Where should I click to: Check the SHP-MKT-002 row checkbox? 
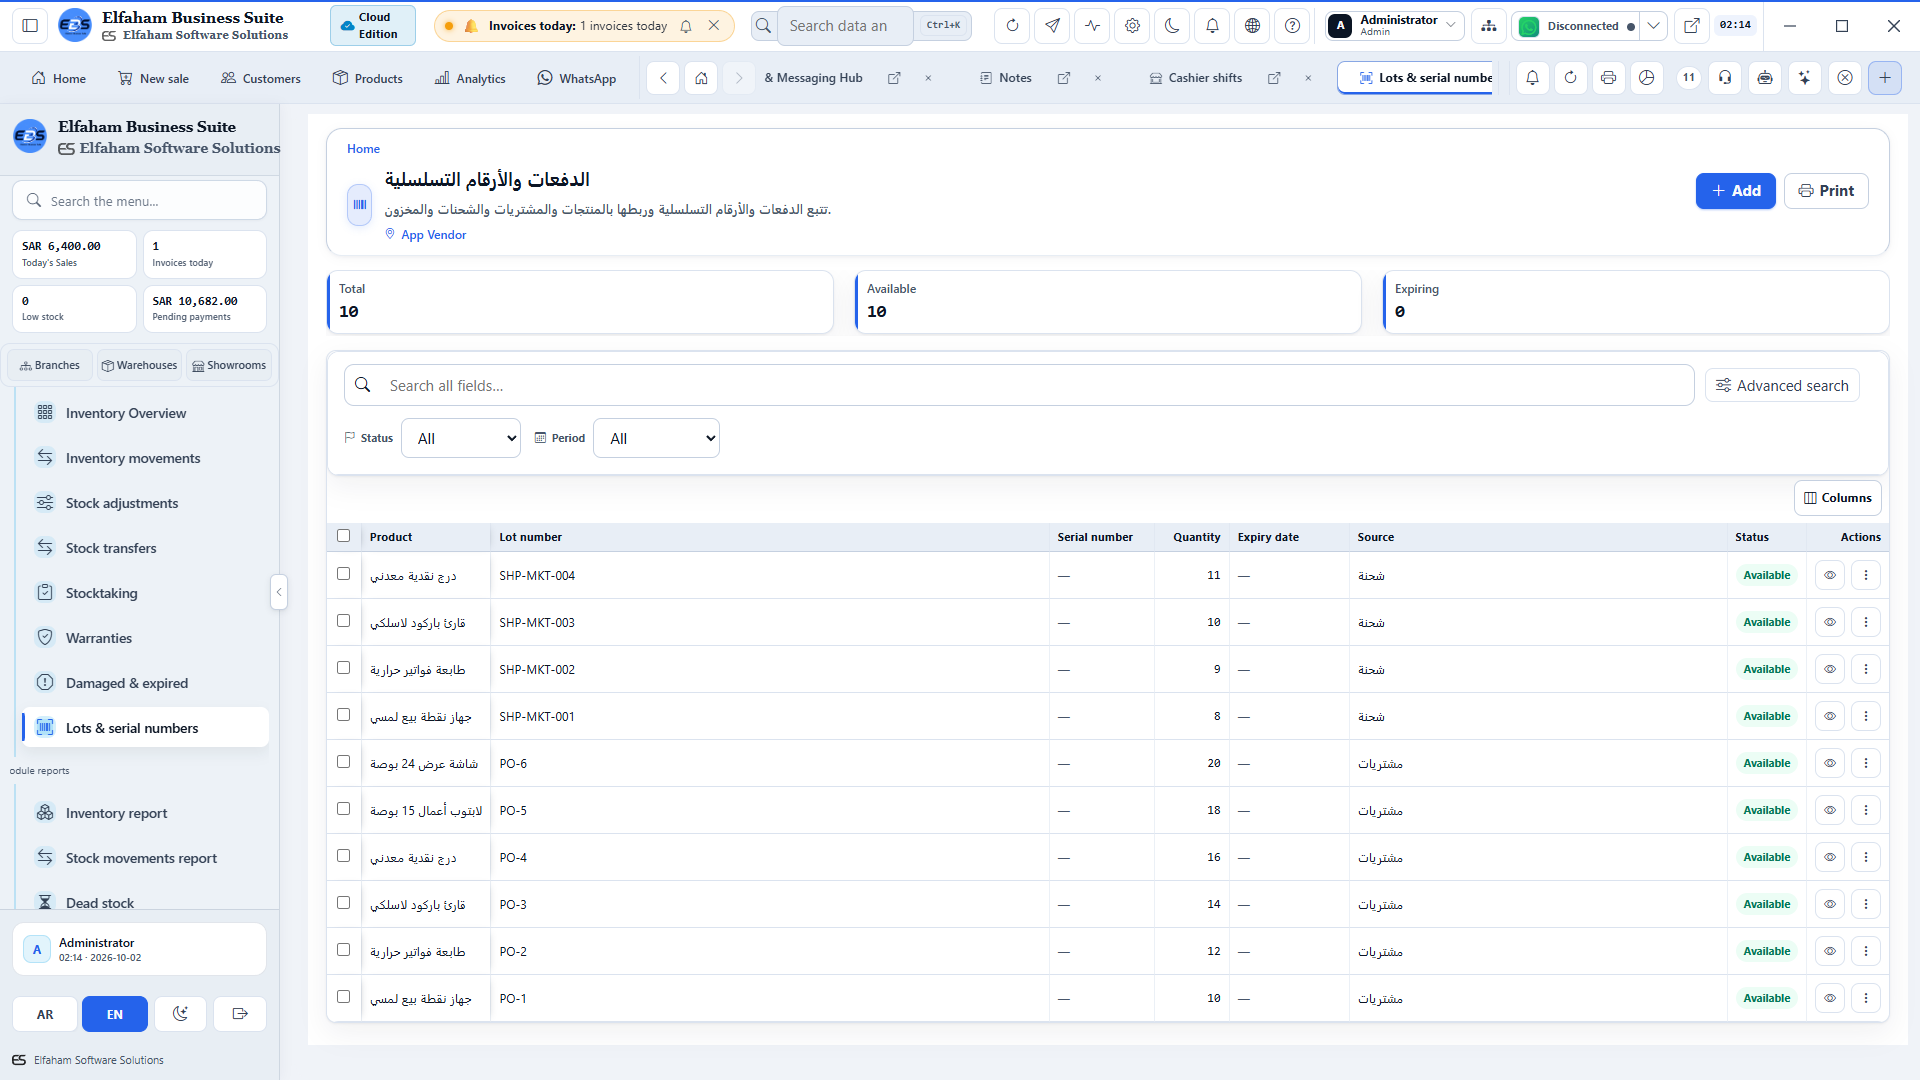tap(344, 668)
